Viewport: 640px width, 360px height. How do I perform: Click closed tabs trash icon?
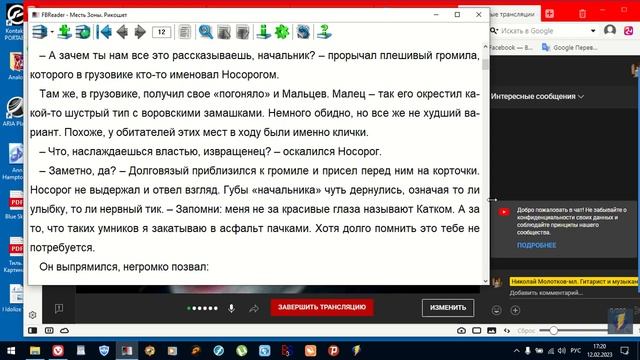tap(582, 14)
